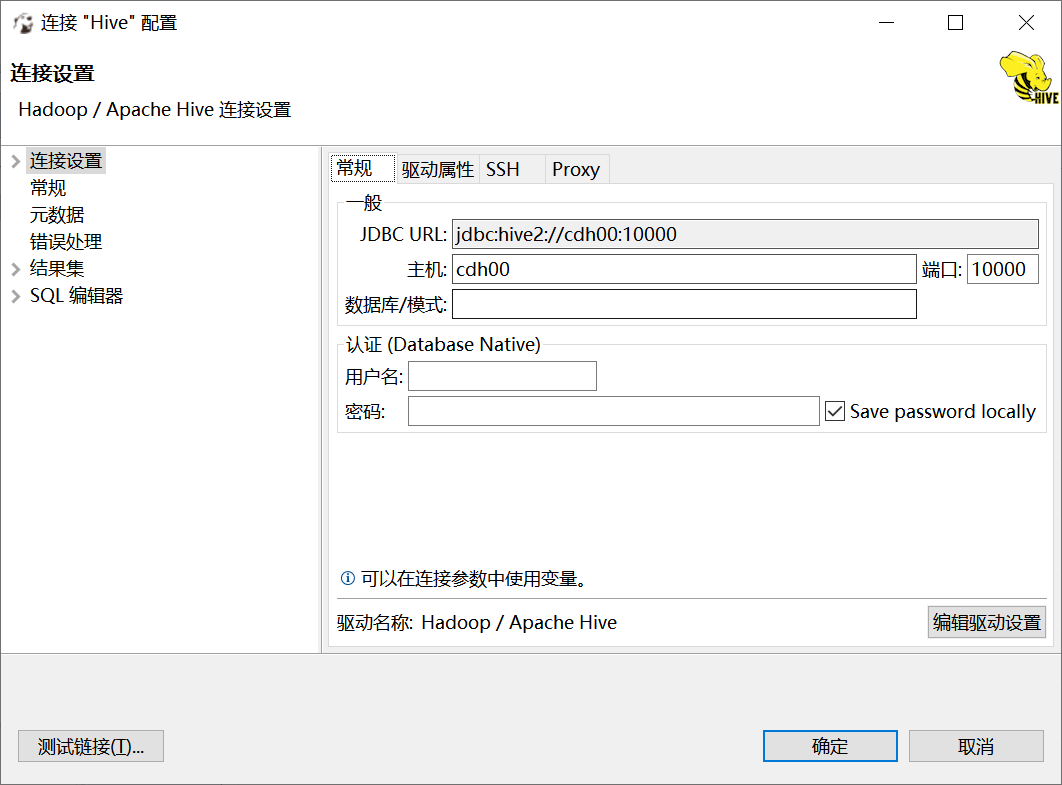1062x785 pixels.
Task: Focus the 端口 port input field
Action: [1002, 270]
